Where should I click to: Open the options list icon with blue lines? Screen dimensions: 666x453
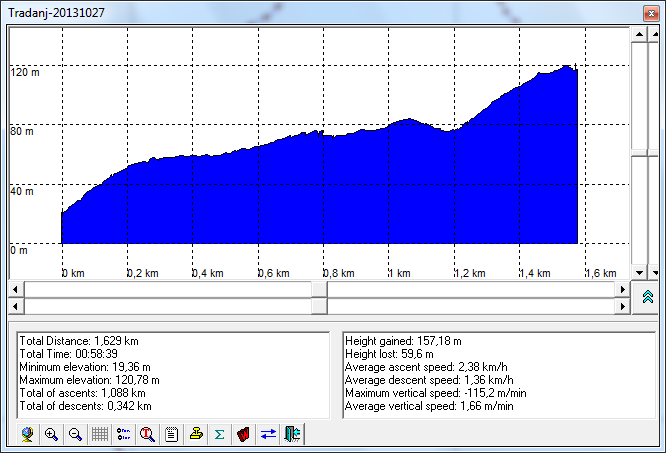pyautogui.click(x=124, y=434)
